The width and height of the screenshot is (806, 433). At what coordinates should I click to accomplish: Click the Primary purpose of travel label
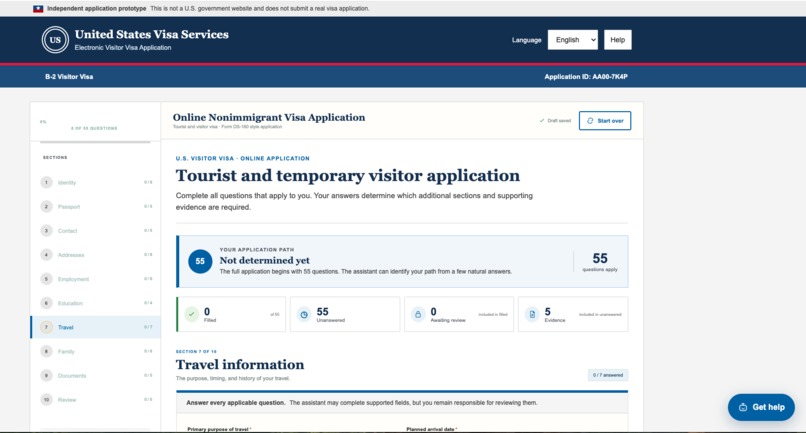[x=219, y=429]
